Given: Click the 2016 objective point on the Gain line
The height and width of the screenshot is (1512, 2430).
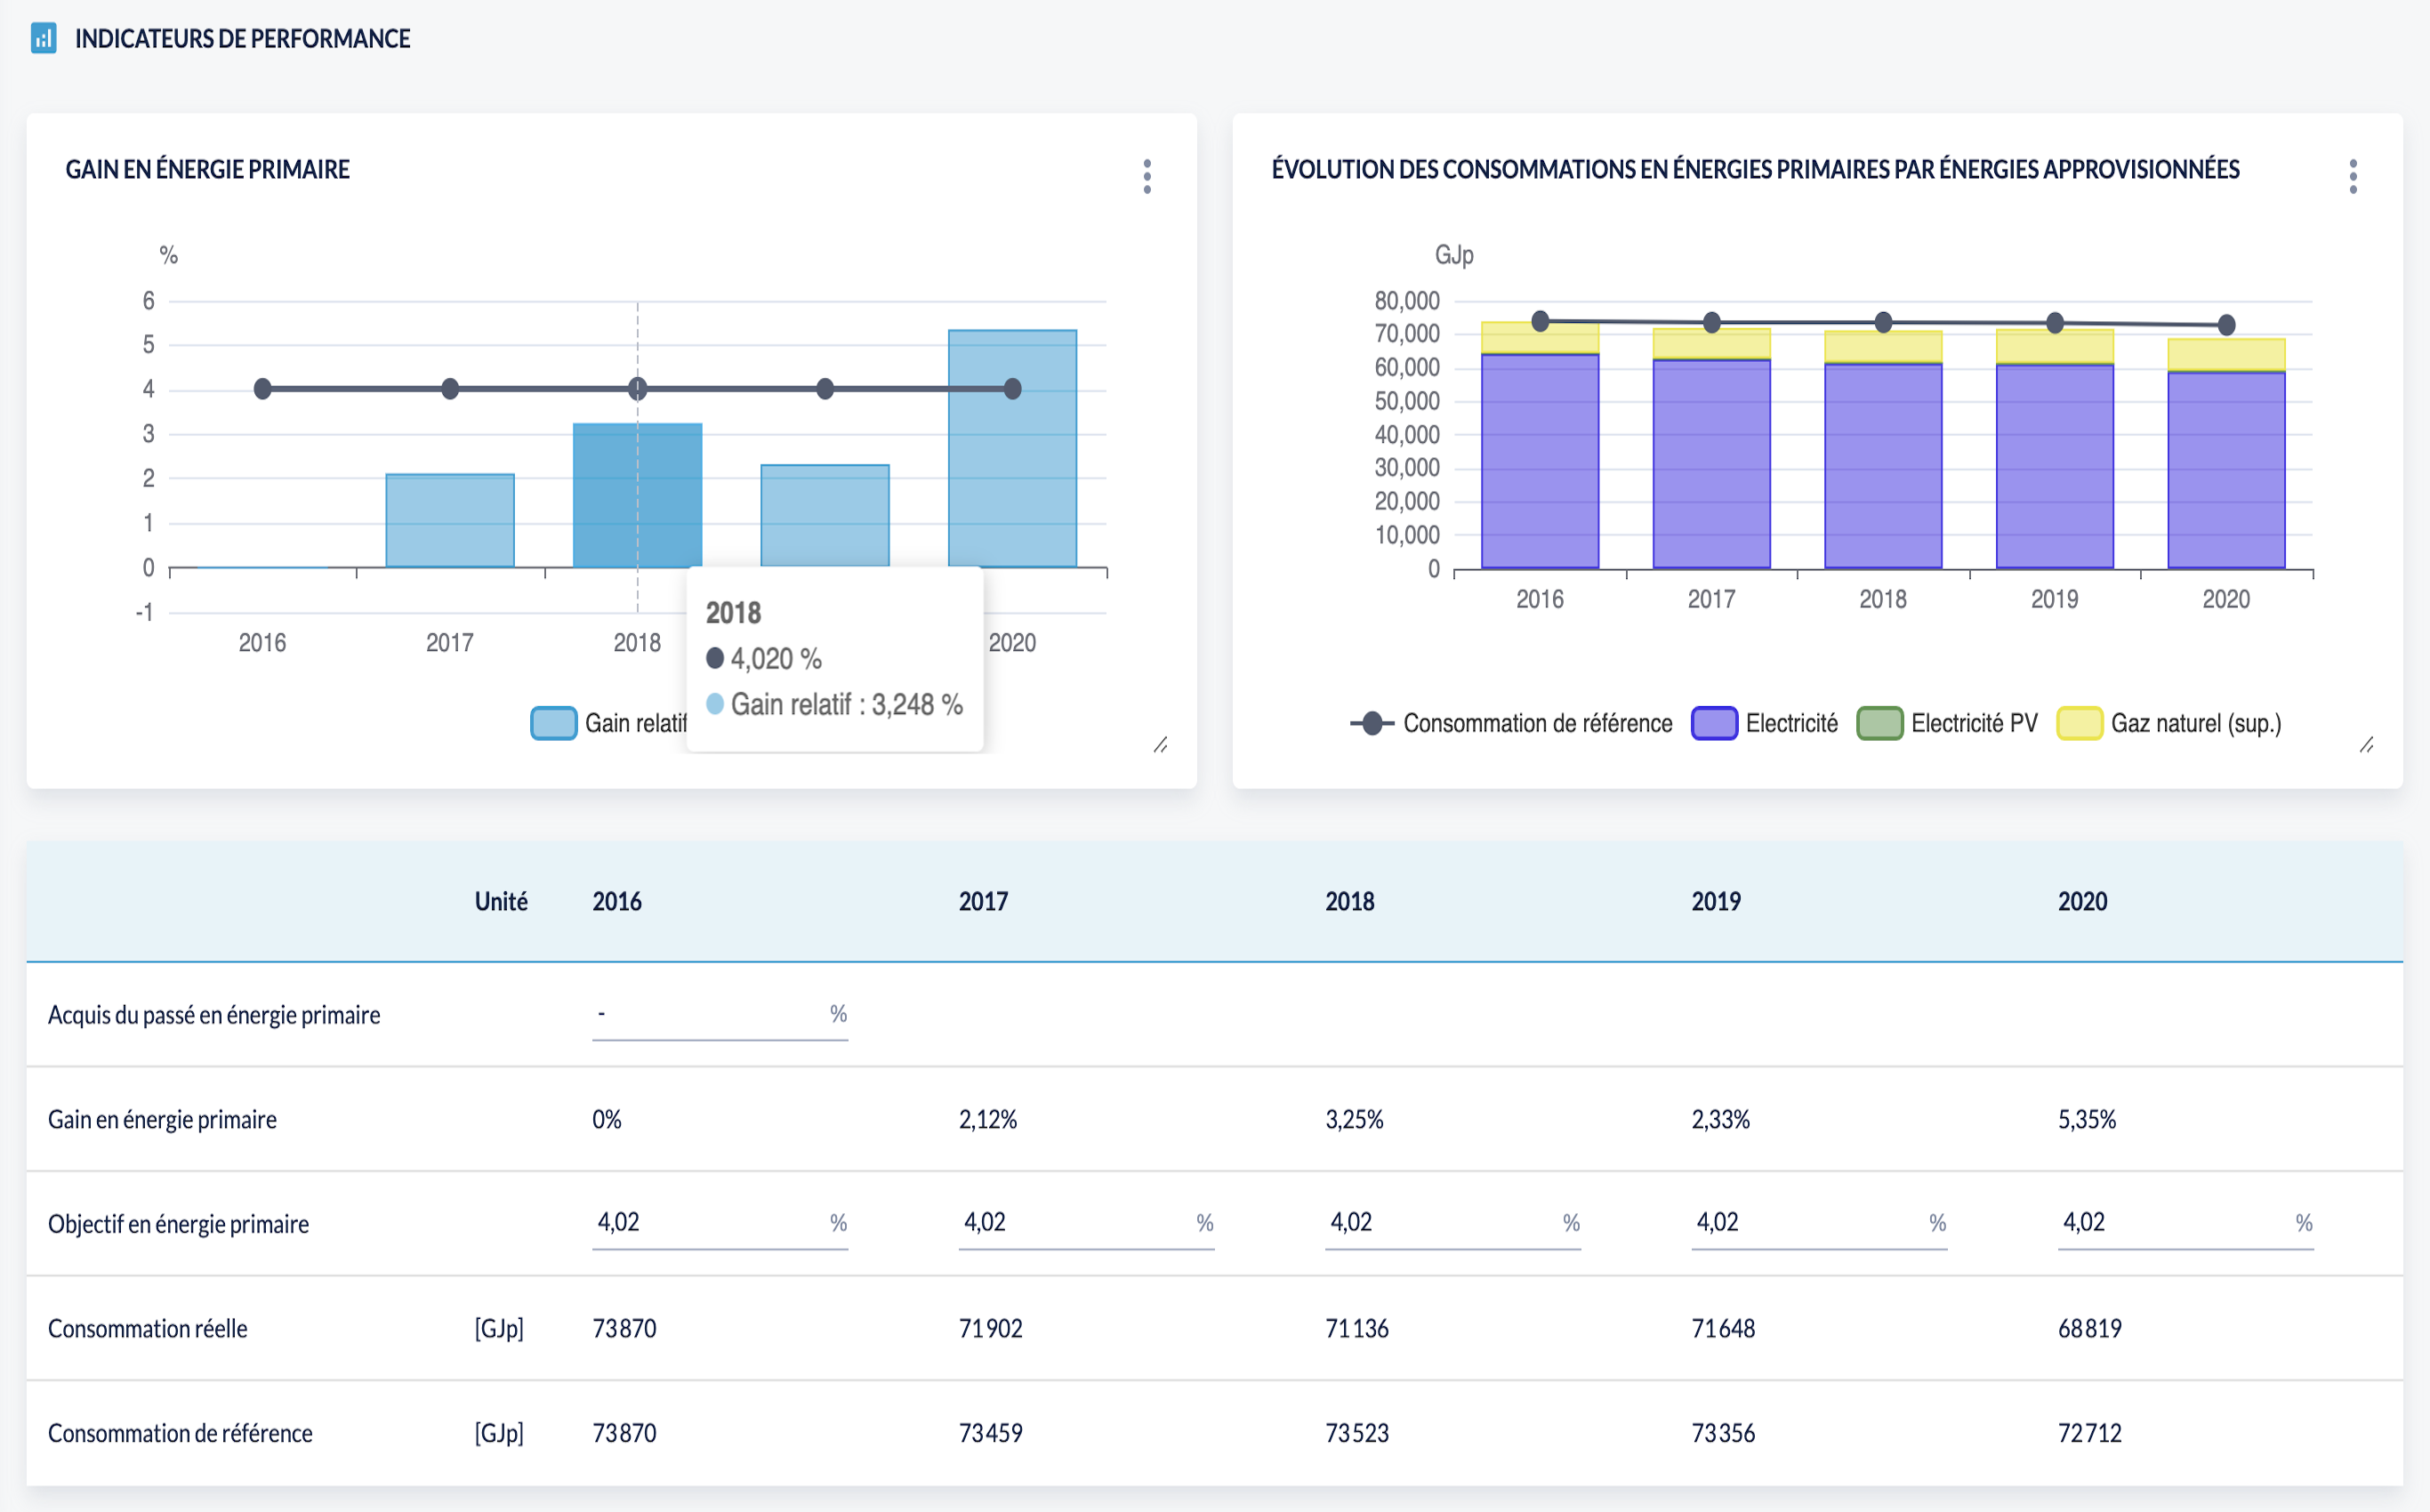Looking at the screenshot, I should [x=263, y=389].
